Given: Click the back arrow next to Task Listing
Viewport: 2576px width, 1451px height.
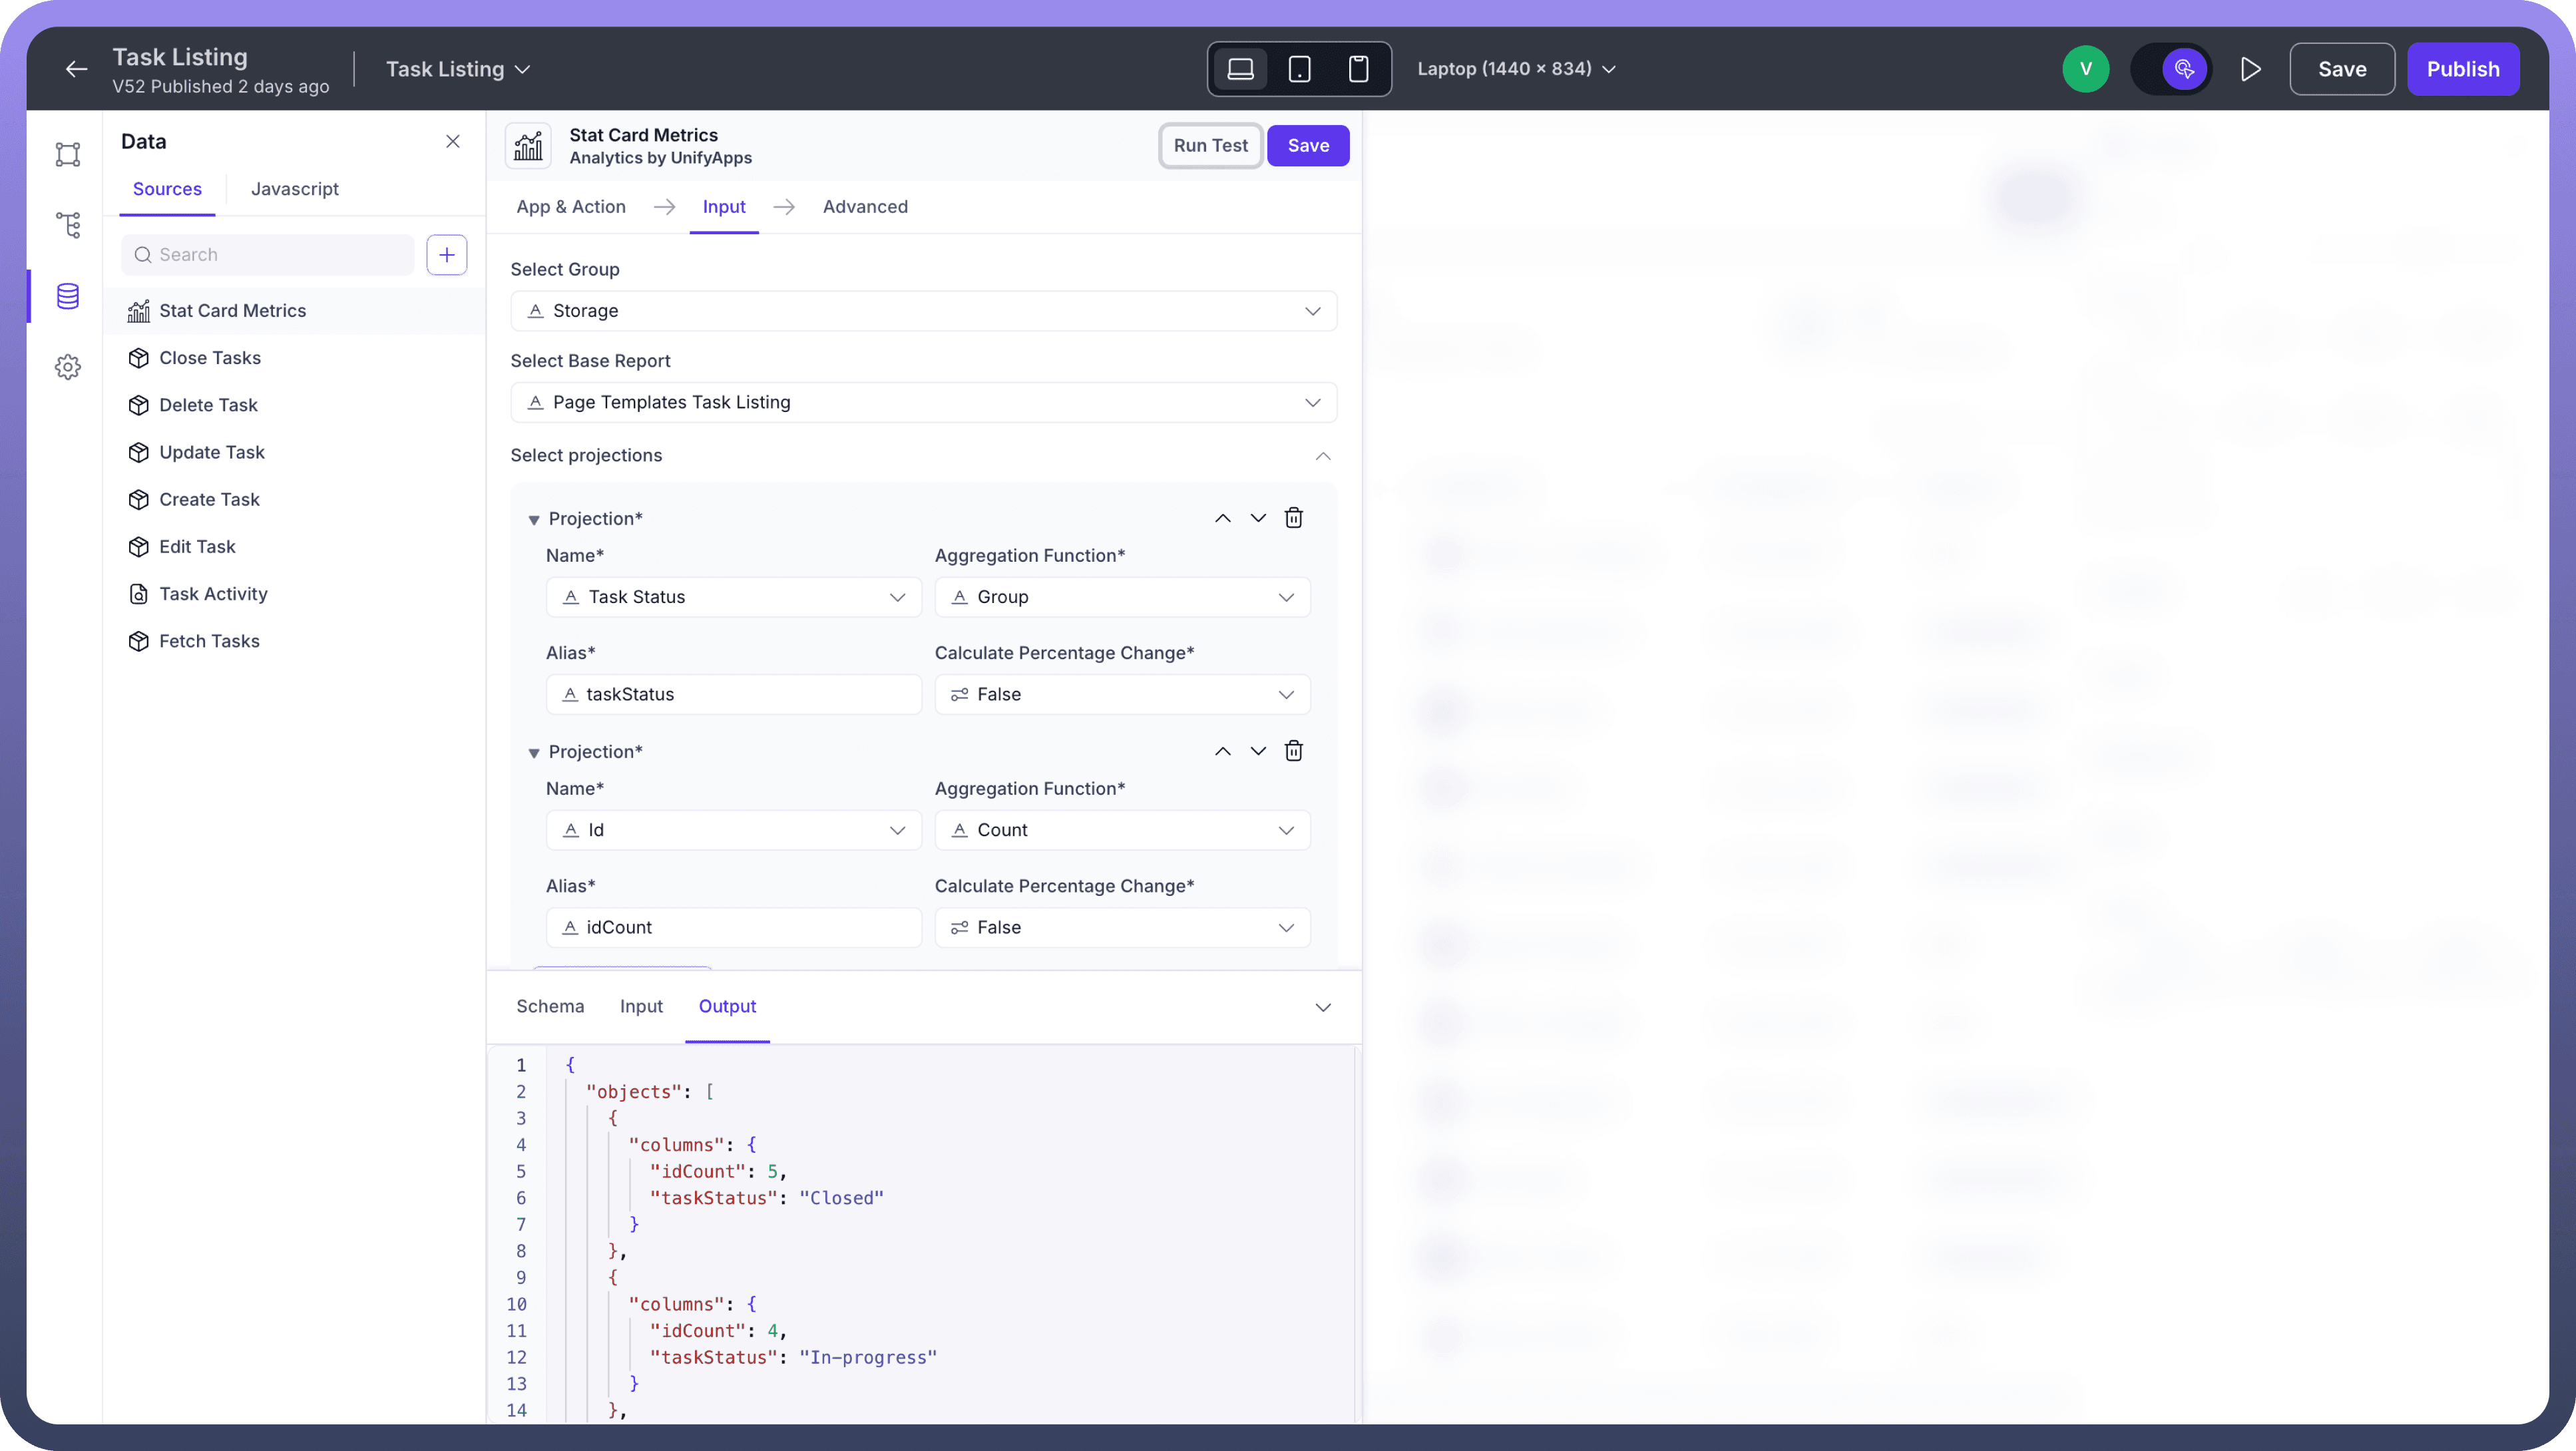Looking at the screenshot, I should click(76, 69).
